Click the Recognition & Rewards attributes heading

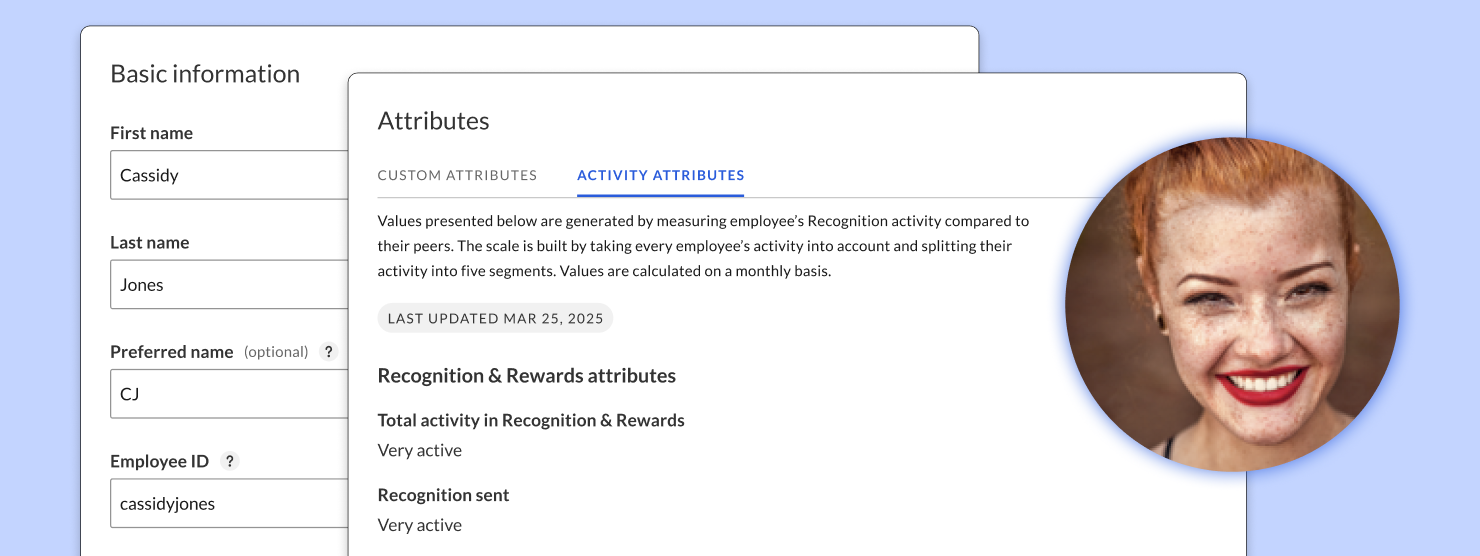pyautogui.click(x=526, y=376)
